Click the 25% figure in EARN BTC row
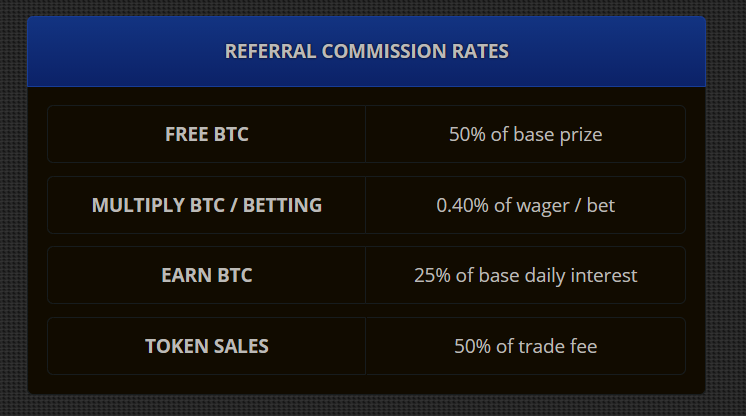 (432, 275)
